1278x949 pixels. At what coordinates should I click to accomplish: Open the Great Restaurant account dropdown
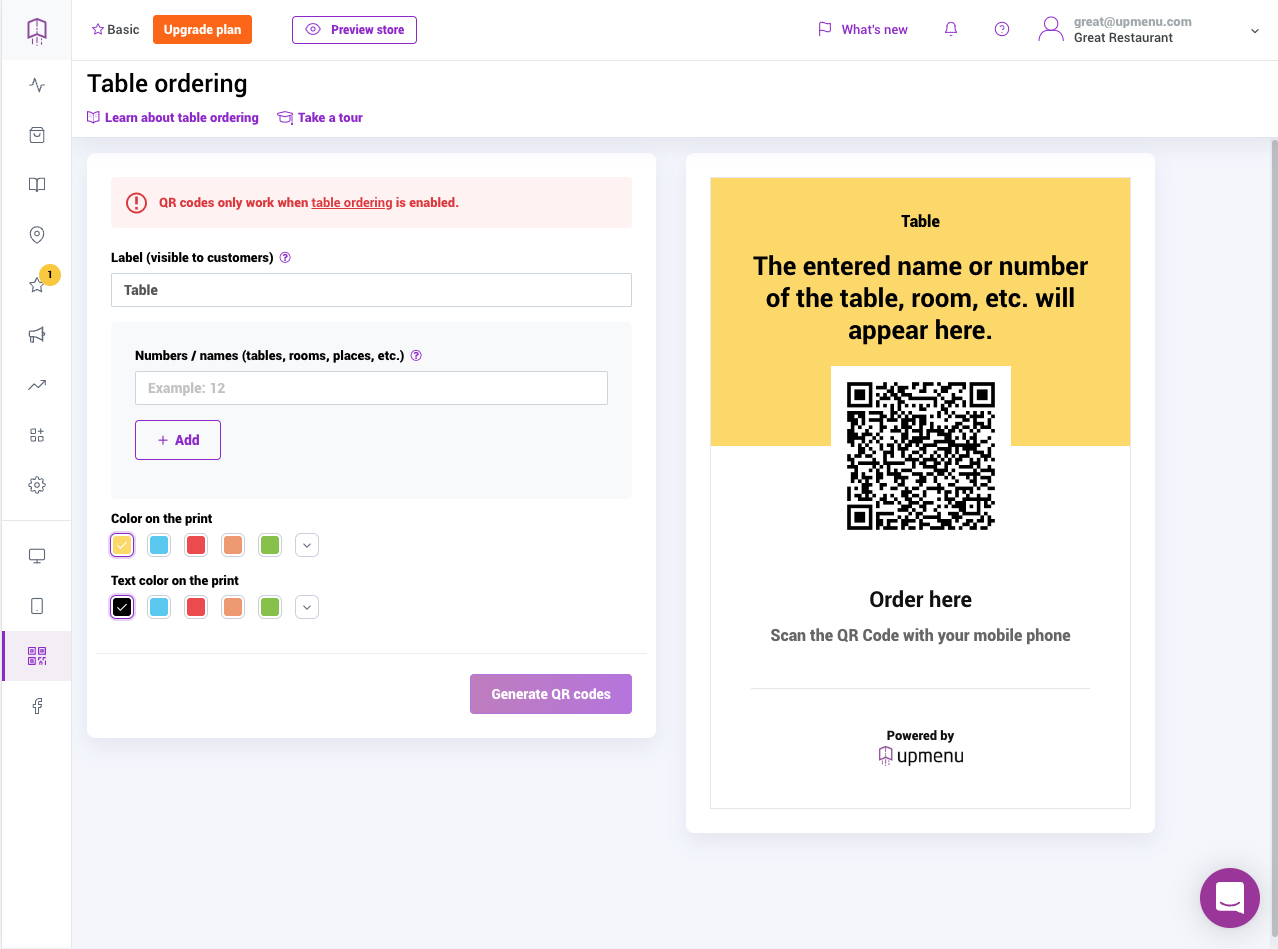coord(1150,30)
